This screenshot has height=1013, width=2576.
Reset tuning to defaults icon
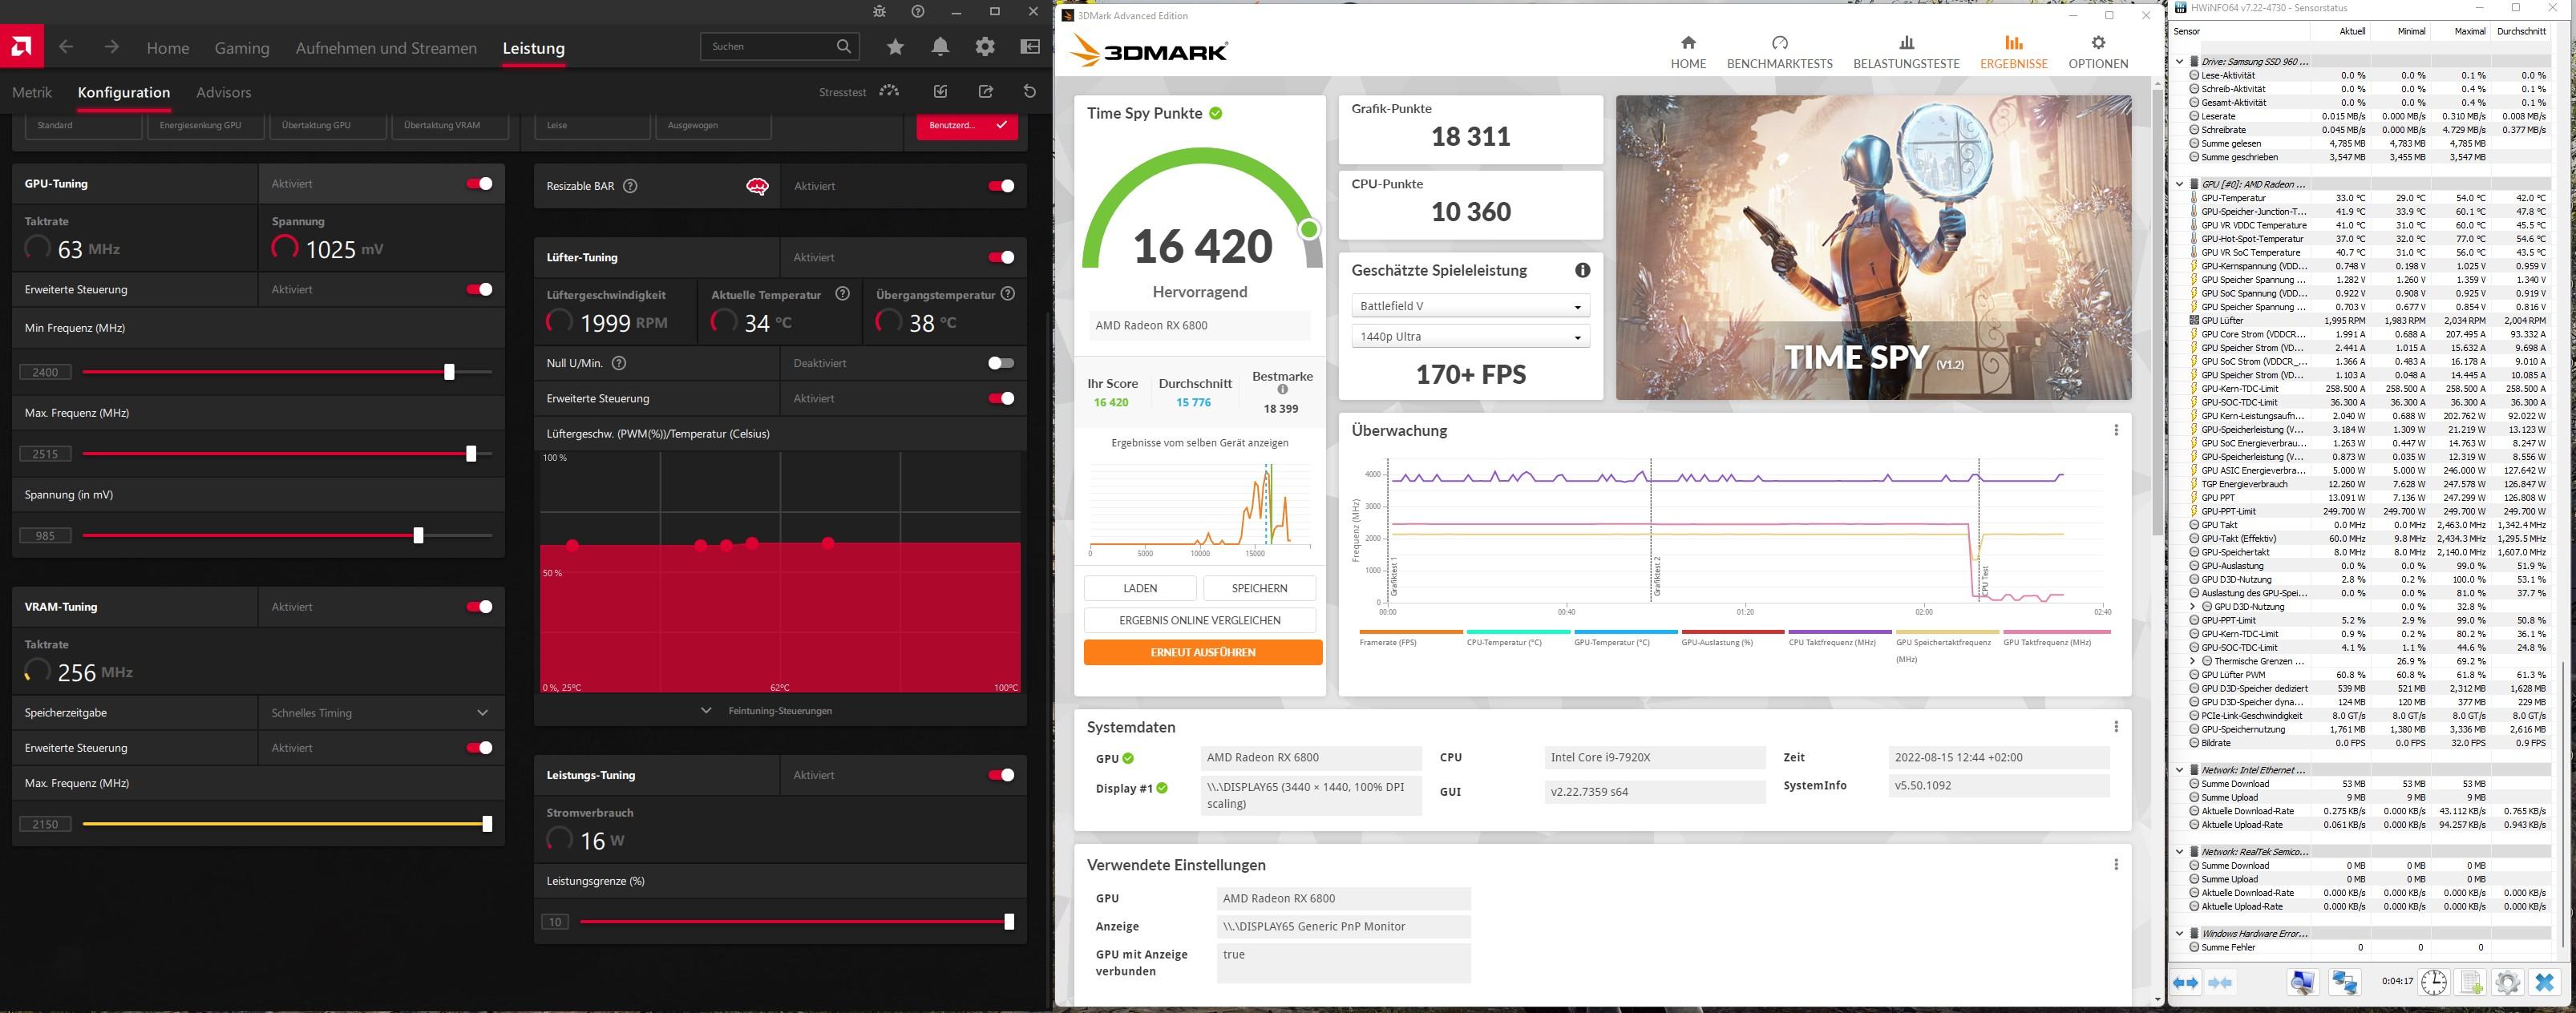pos(1030,91)
